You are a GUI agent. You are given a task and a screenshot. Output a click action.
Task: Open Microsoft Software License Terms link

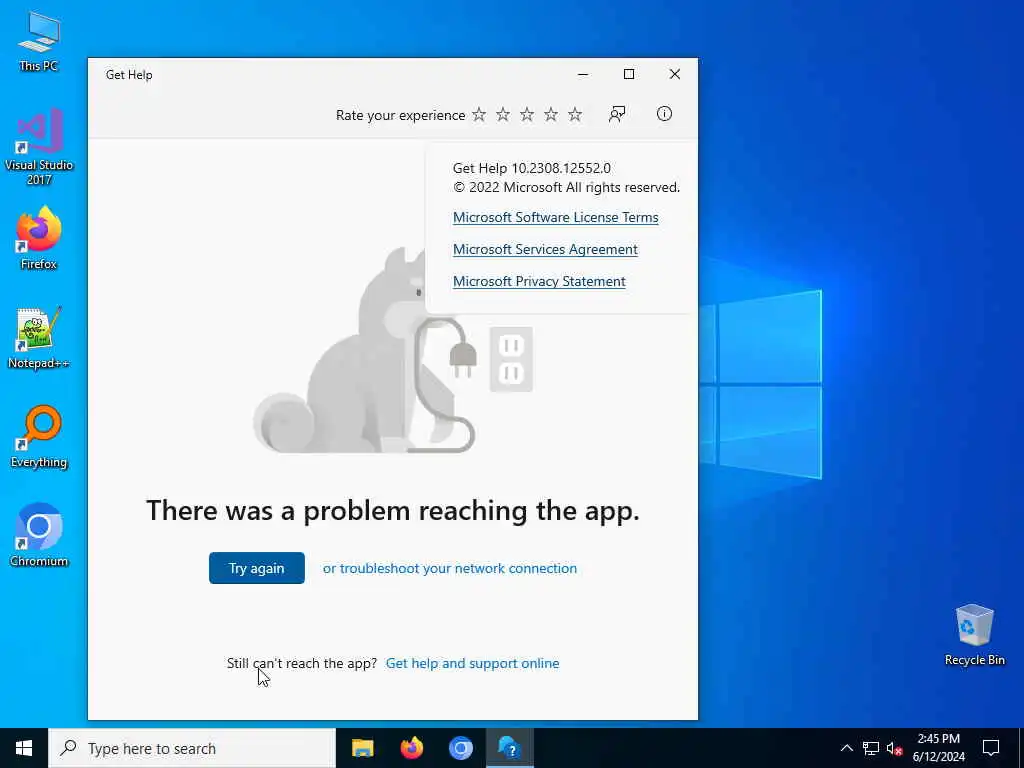(x=556, y=217)
